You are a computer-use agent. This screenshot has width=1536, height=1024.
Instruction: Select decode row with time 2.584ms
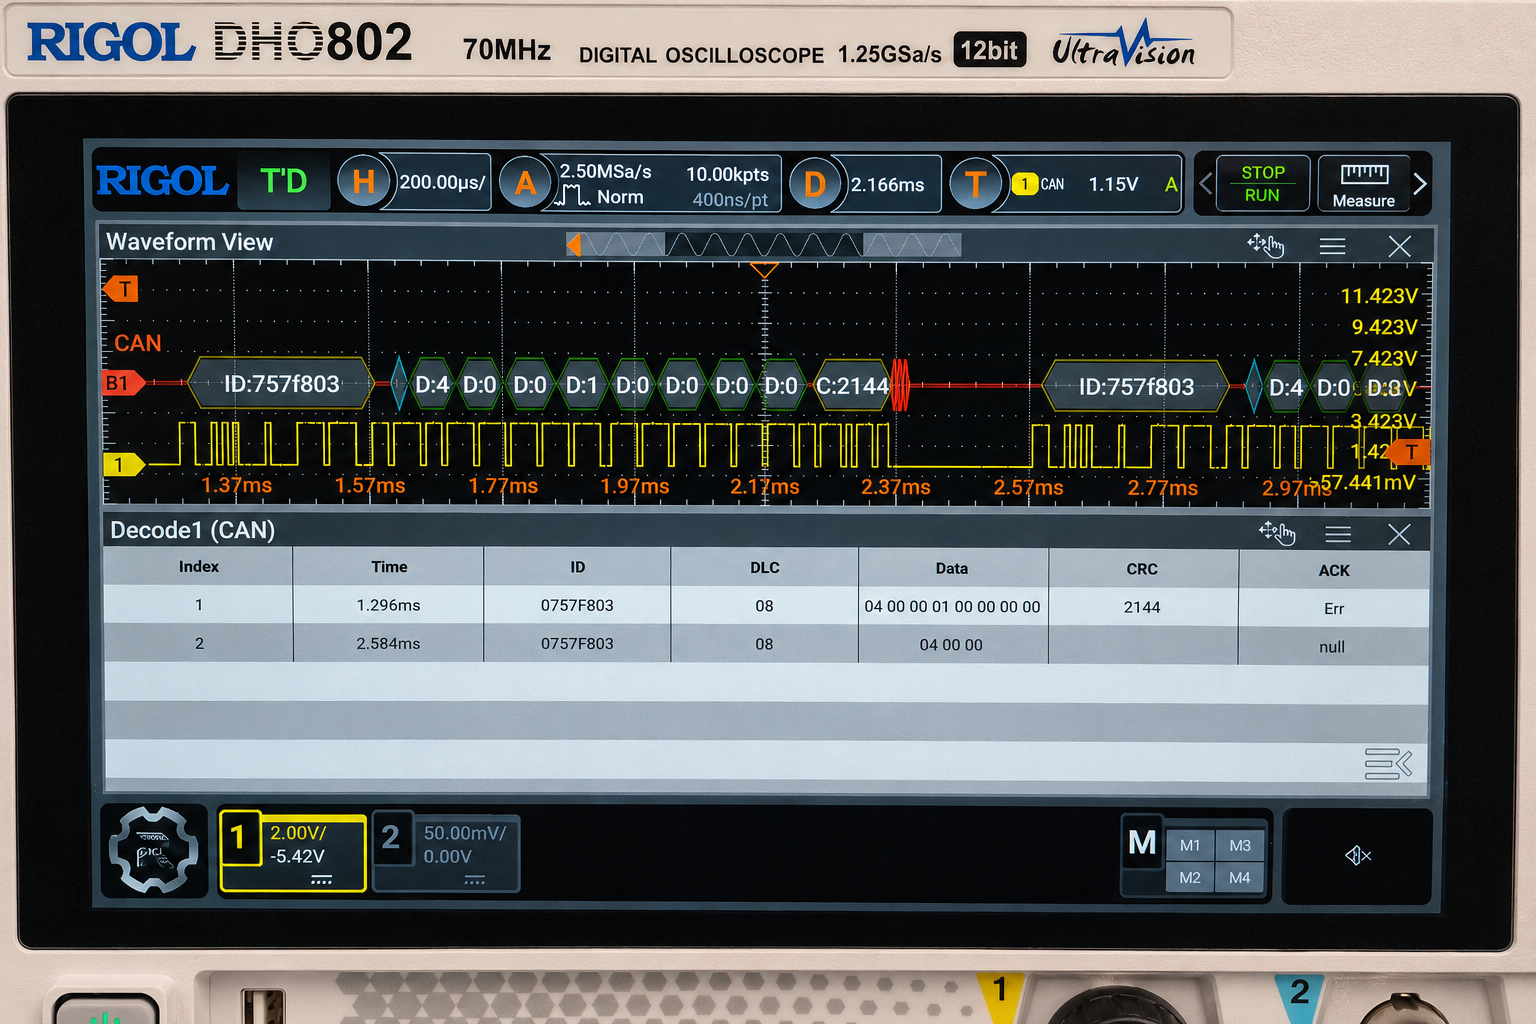tap(765, 644)
